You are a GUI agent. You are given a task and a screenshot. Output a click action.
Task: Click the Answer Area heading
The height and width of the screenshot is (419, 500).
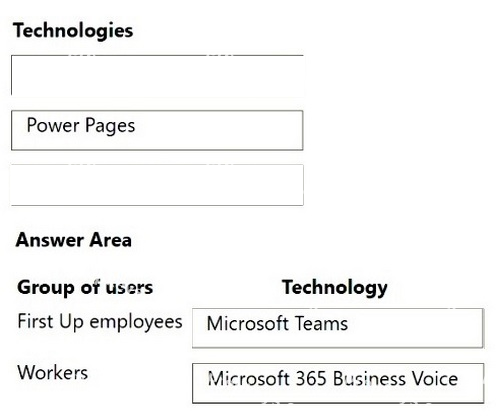[x=74, y=240]
